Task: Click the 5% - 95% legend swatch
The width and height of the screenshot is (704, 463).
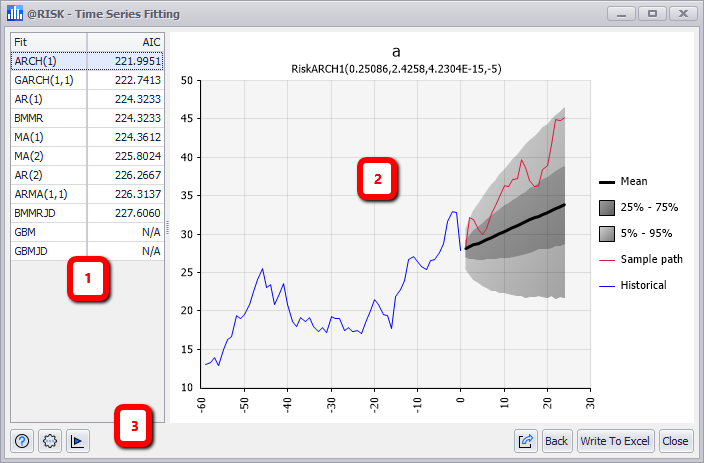Action: [606, 234]
